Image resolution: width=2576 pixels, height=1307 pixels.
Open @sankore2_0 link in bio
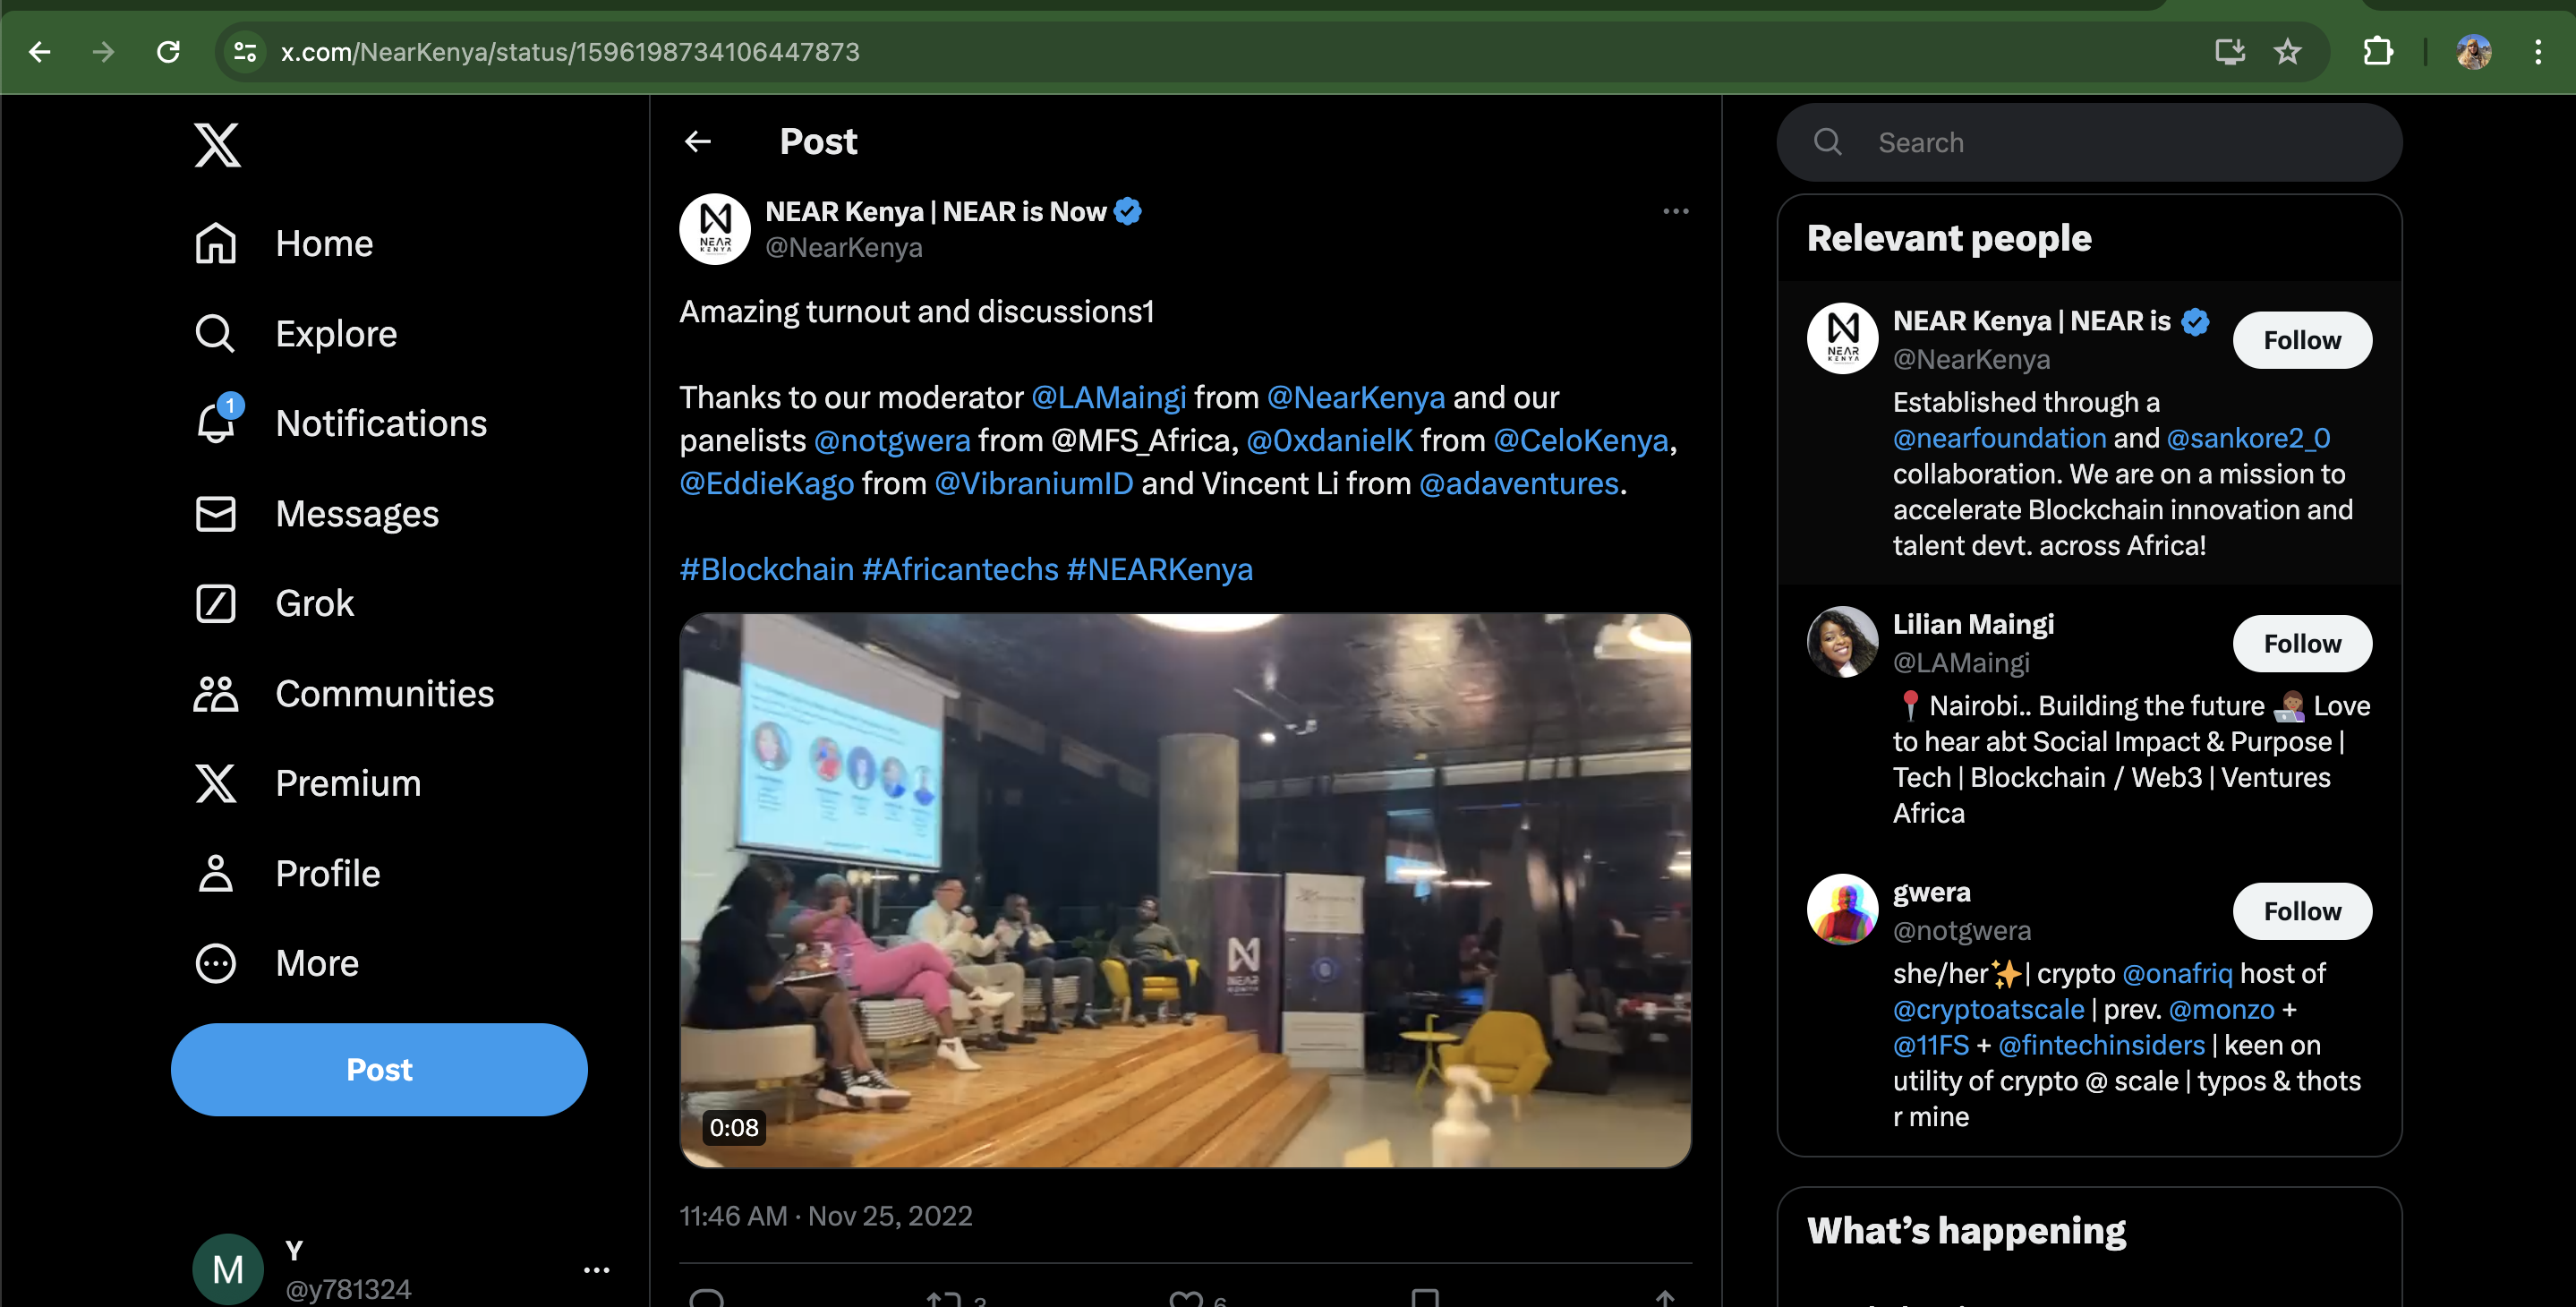tap(2248, 438)
